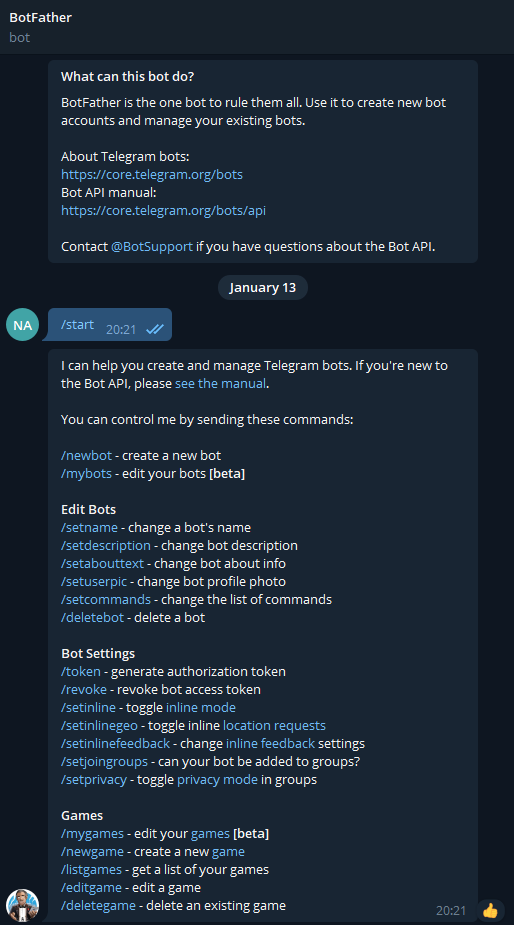This screenshot has width=514, height=925.
Task: Click the thumbs up reaction emoji
Action: 490,910
